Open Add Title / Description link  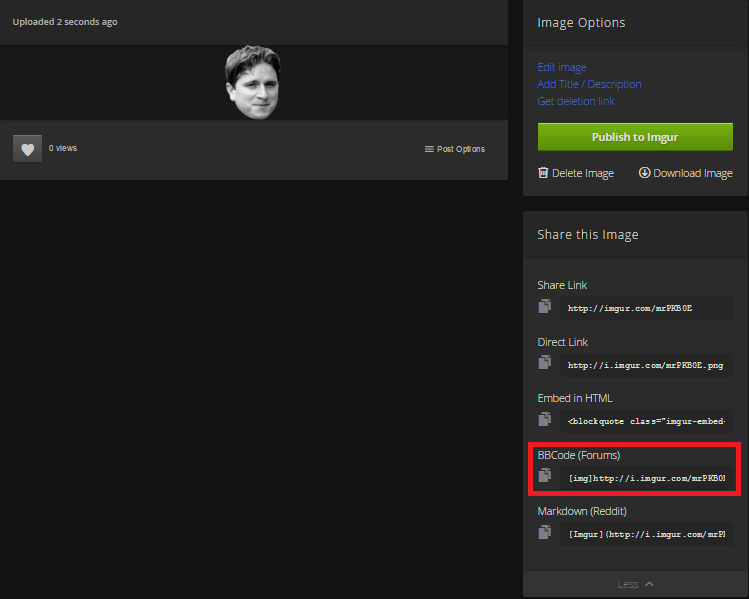point(589,84)
